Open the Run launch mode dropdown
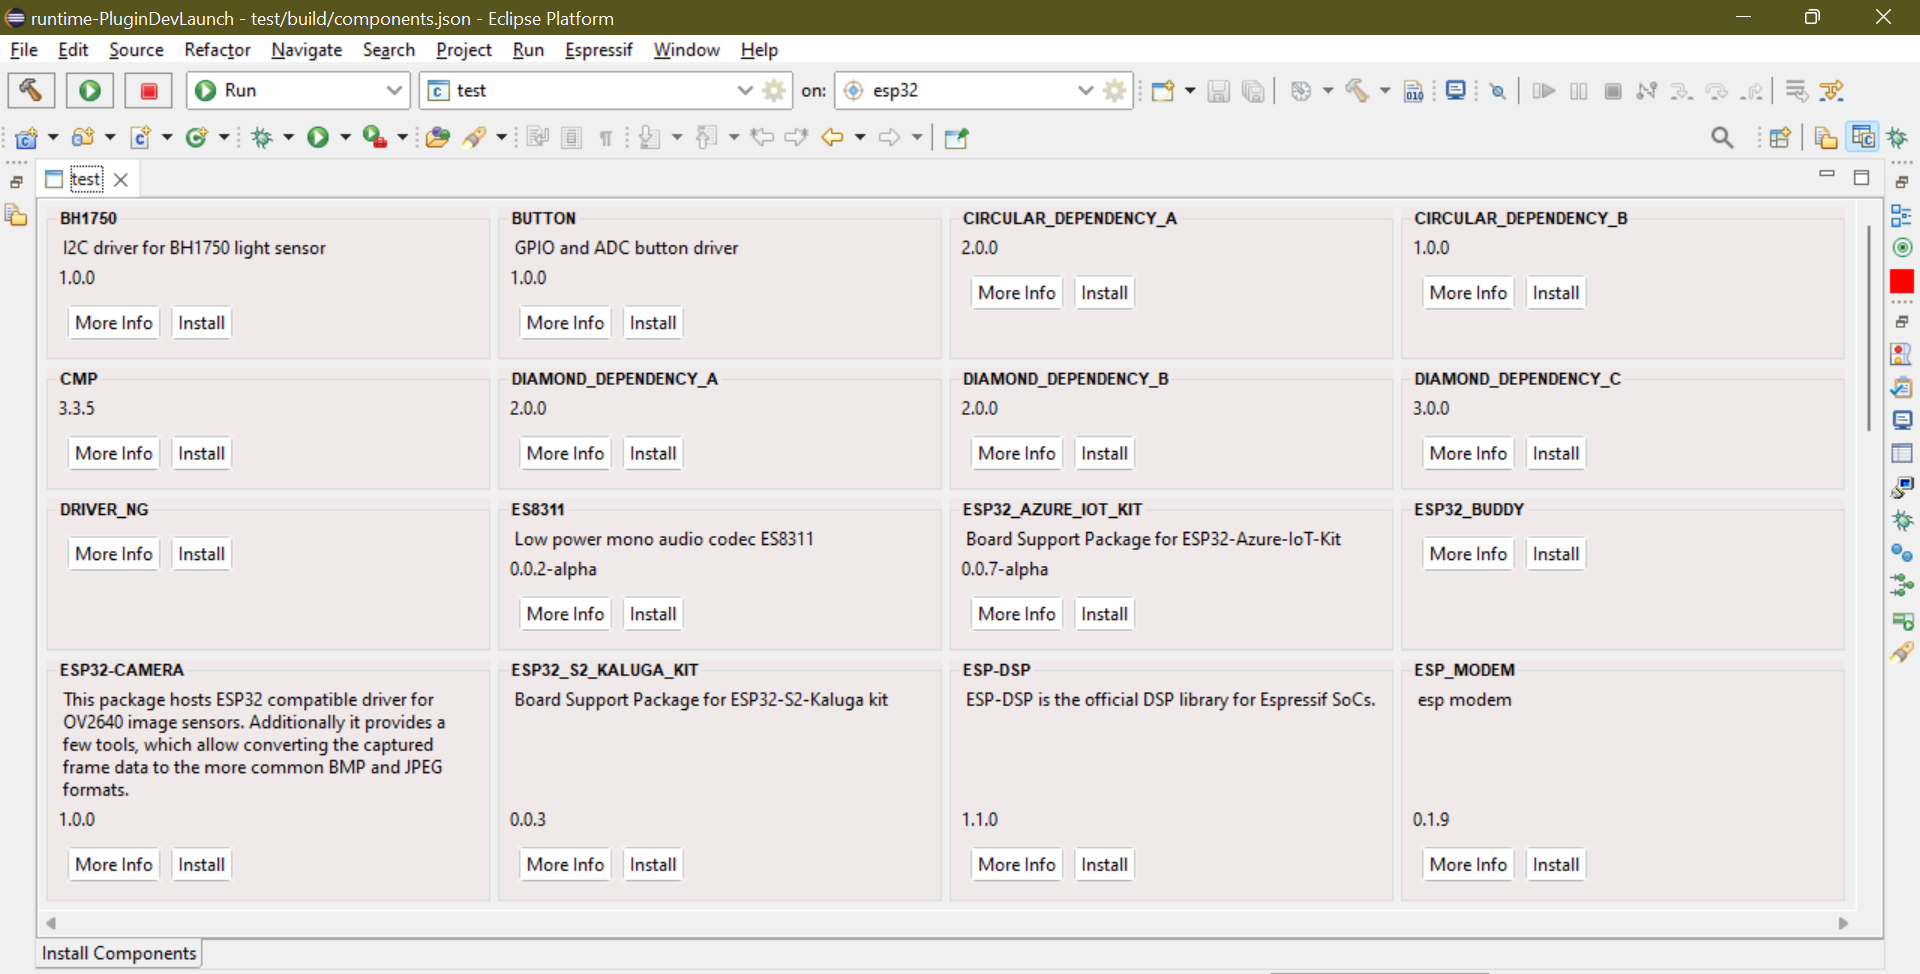This screenshot has height=974, width=1920. [298, 90]
